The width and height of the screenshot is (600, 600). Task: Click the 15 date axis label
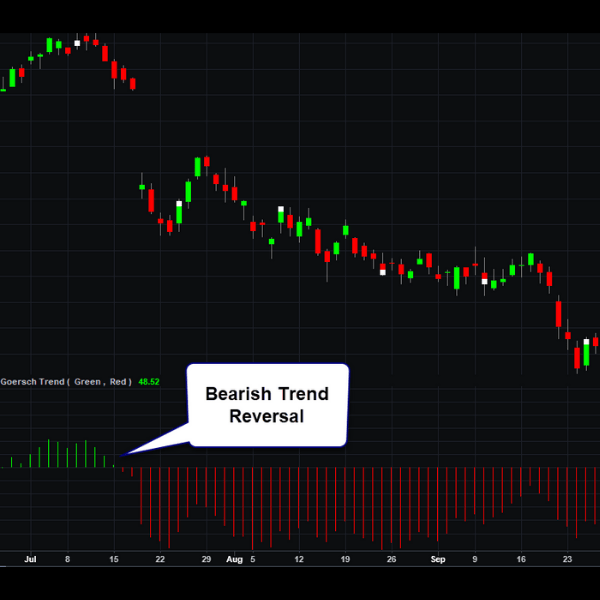coord(114,559)
